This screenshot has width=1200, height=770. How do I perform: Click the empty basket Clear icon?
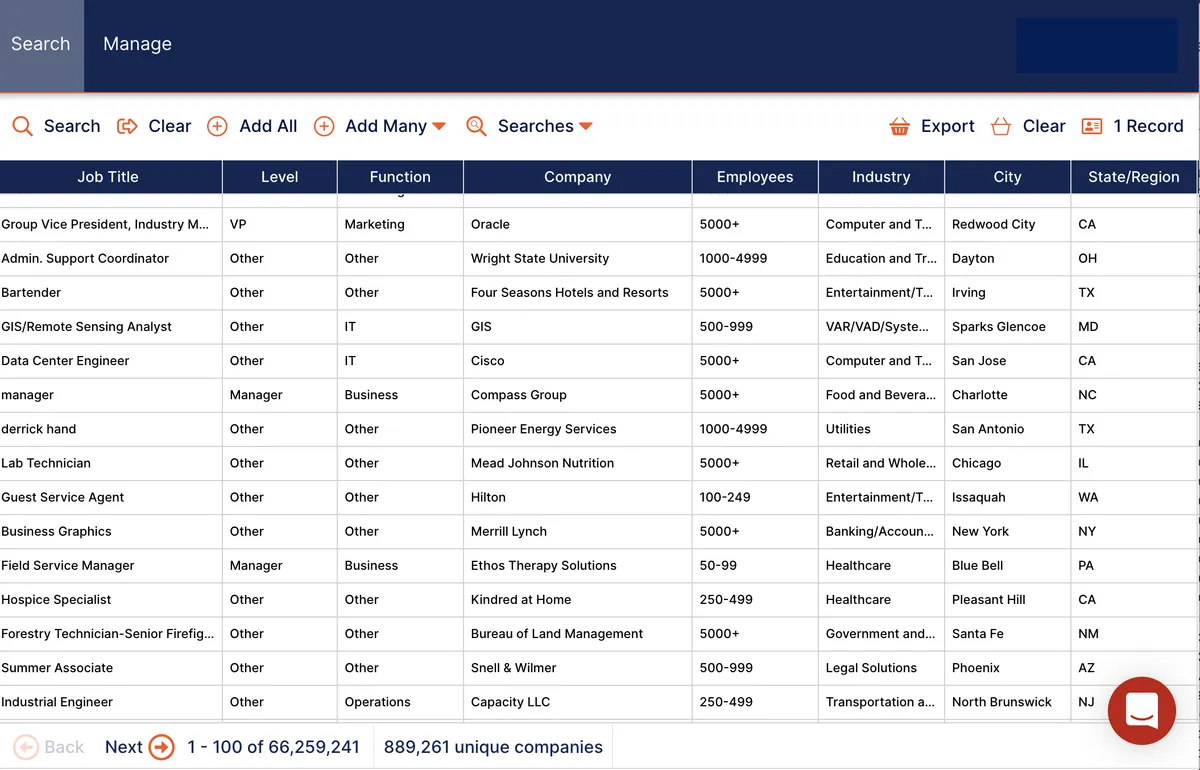pyautogui.click(x=1001, y=126)
